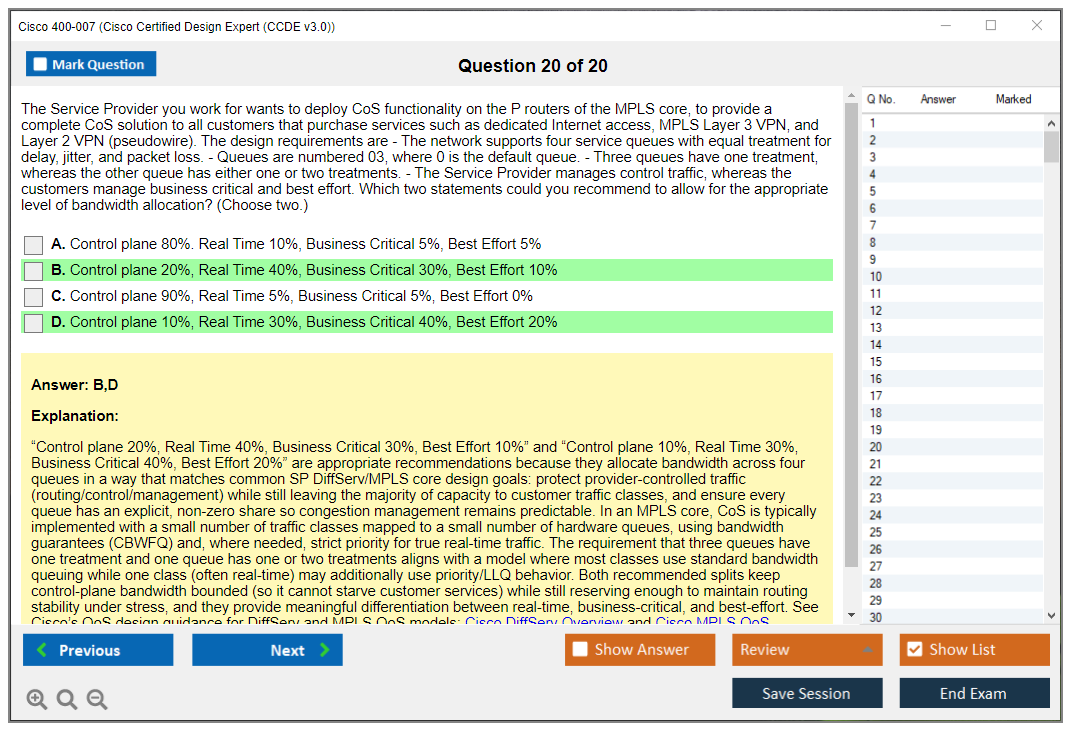Select answer option A checkbox

33,245
